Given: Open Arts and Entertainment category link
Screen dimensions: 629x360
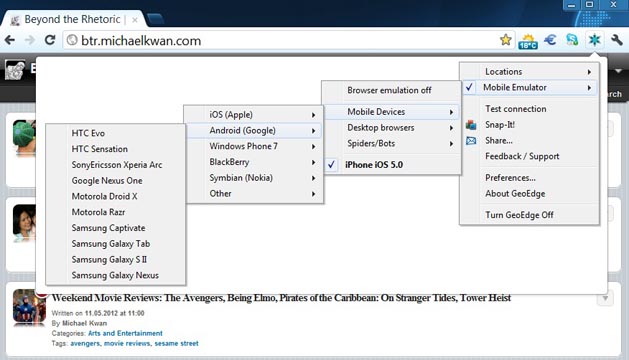Looking at the screenshot, I should [125, 333].
